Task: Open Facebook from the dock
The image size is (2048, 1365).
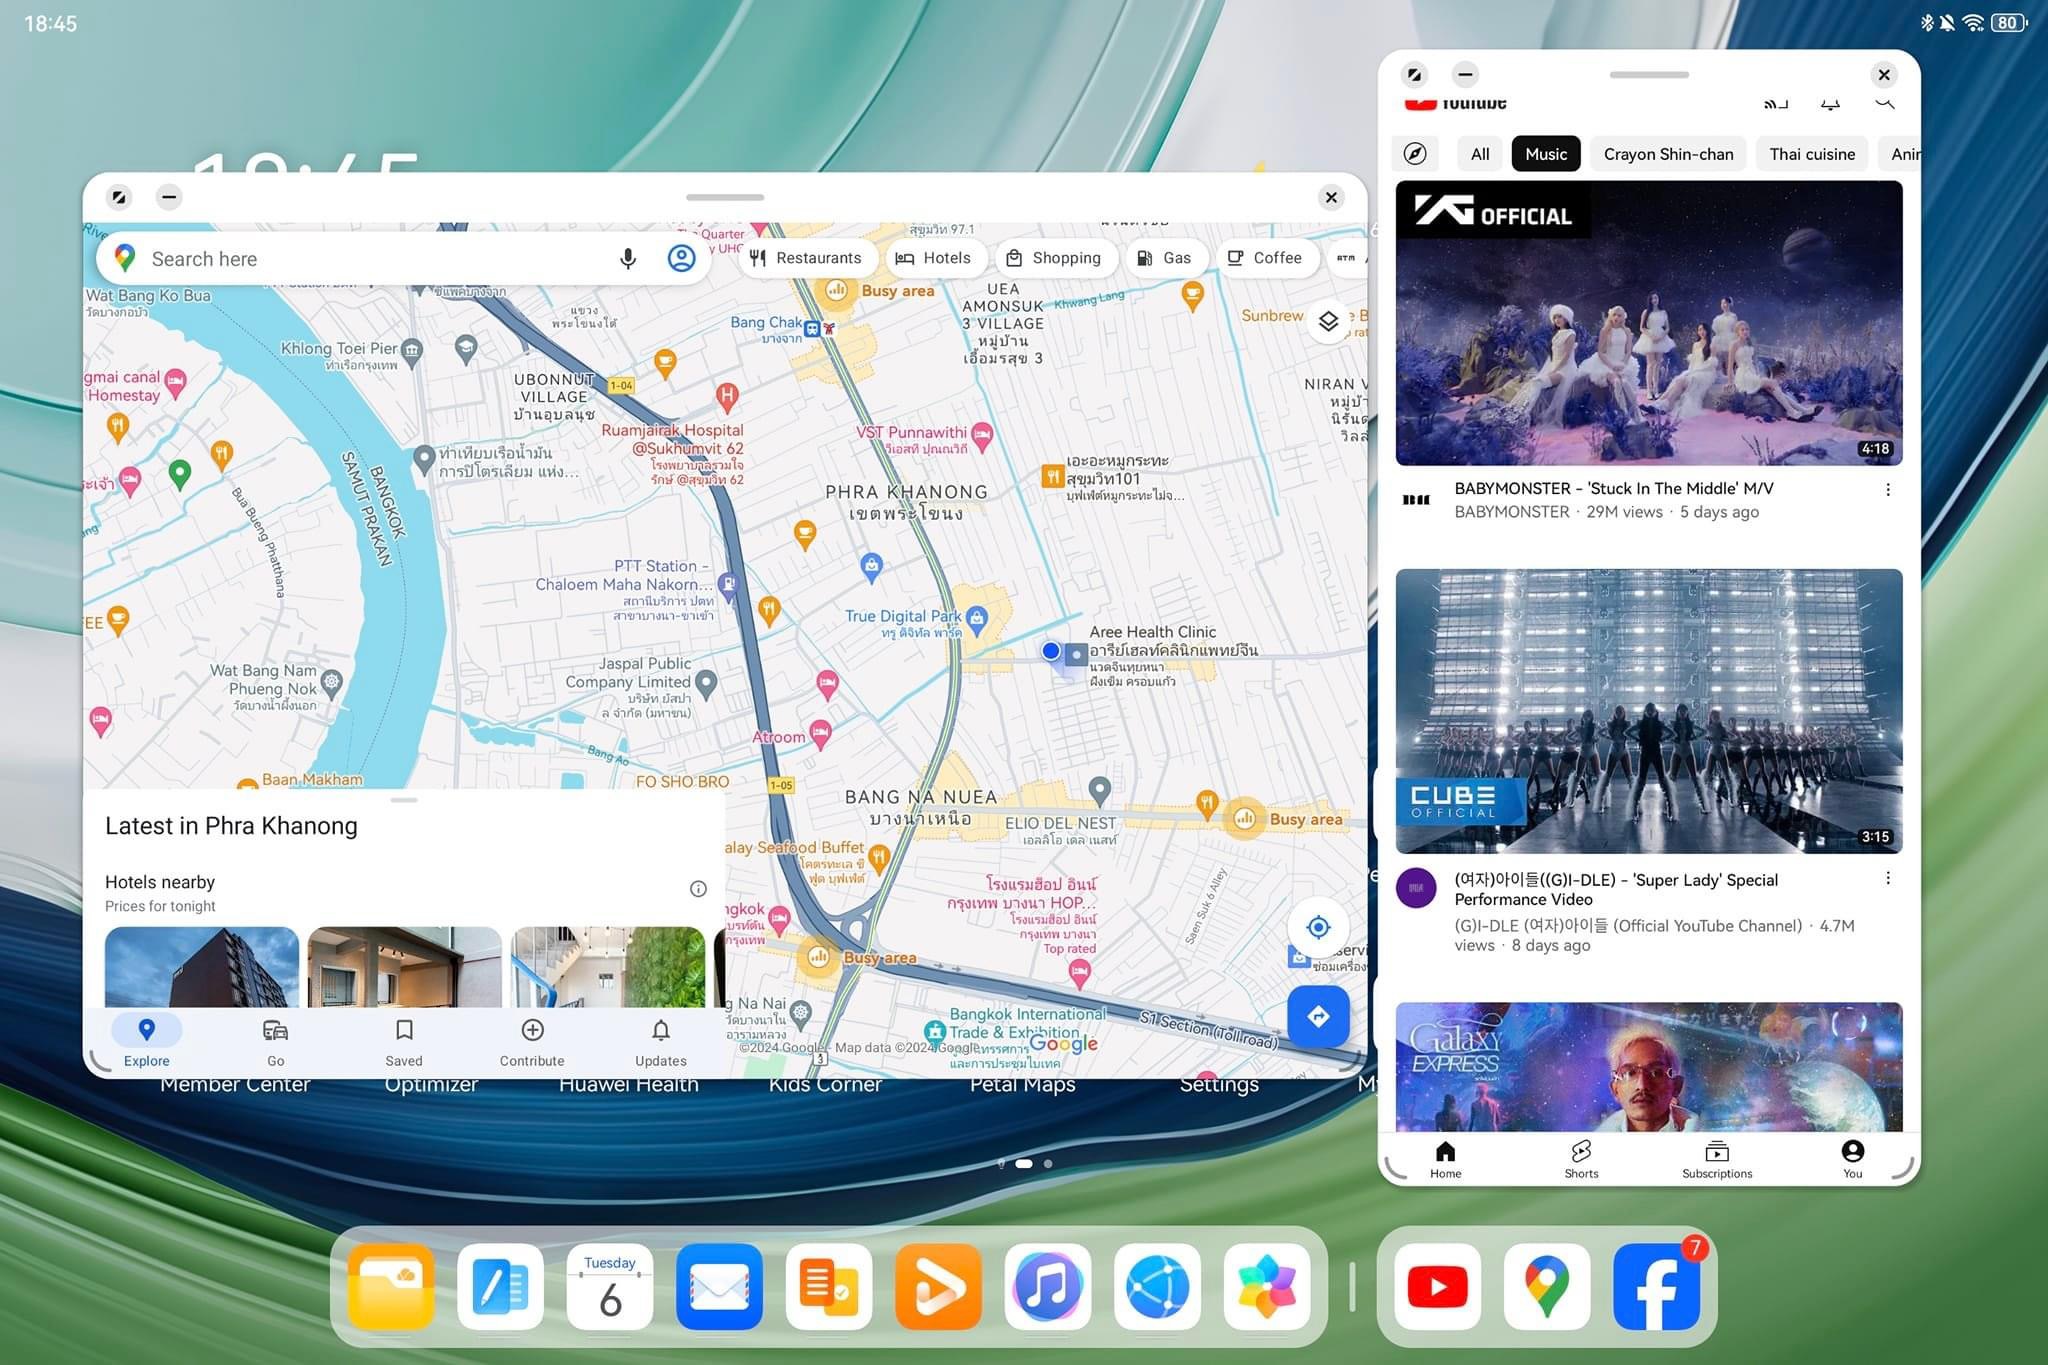Action: pyautogui.click(x=1656, y=1287)
